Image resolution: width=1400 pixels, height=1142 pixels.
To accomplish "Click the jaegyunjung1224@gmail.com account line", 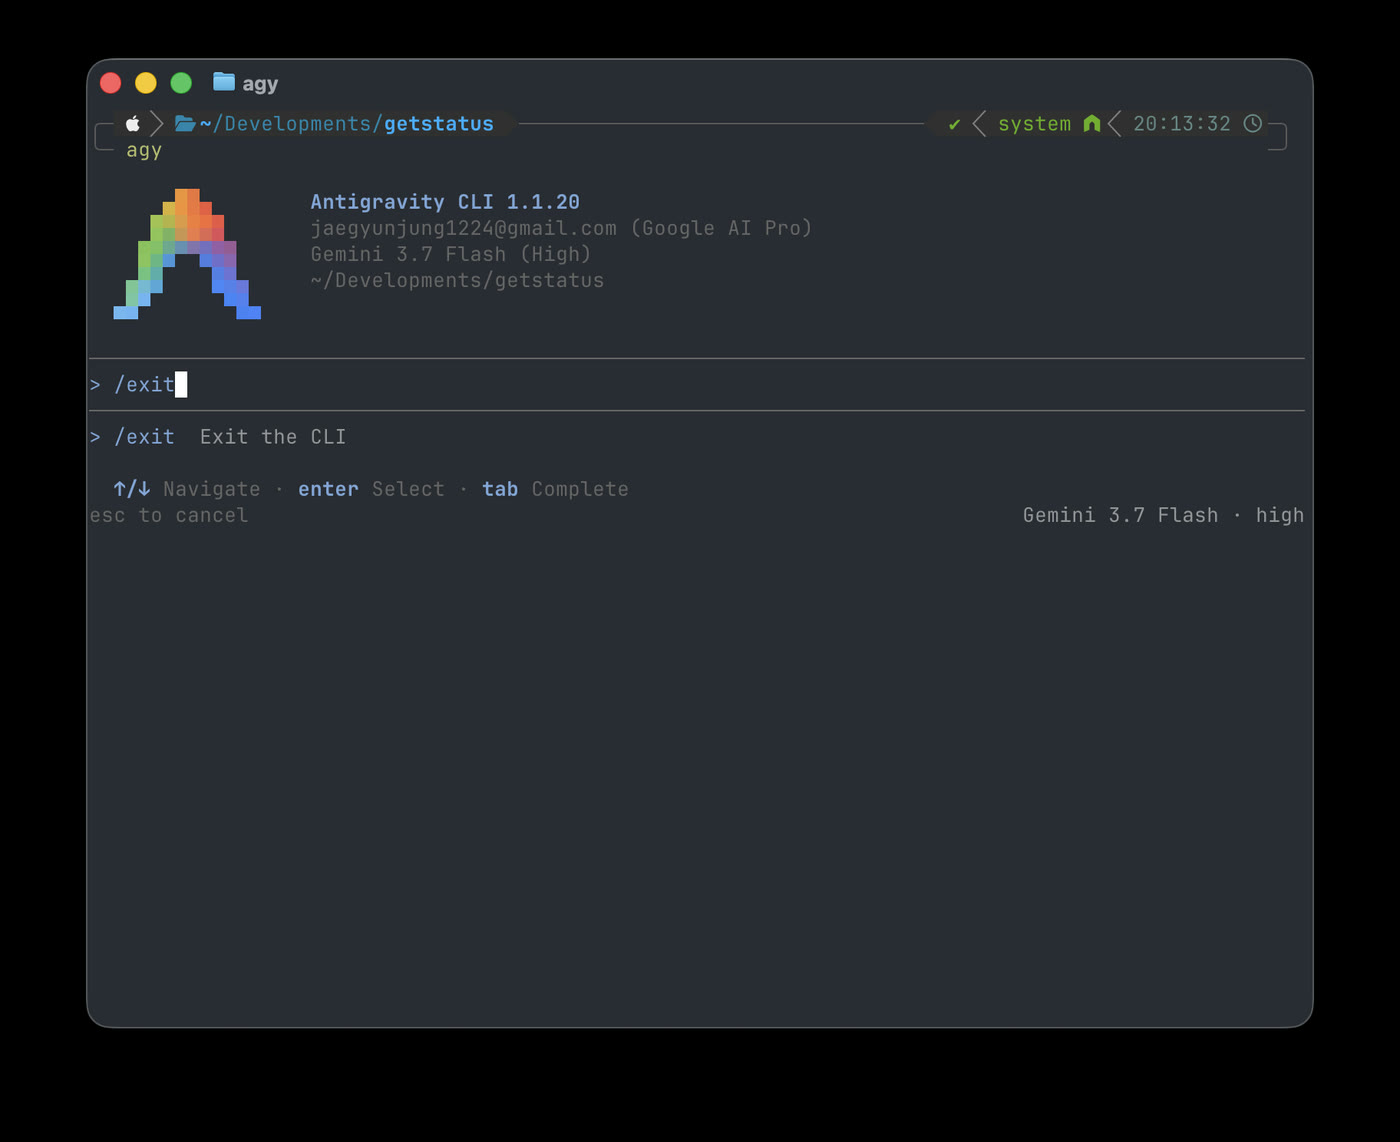I will point(561,228).
